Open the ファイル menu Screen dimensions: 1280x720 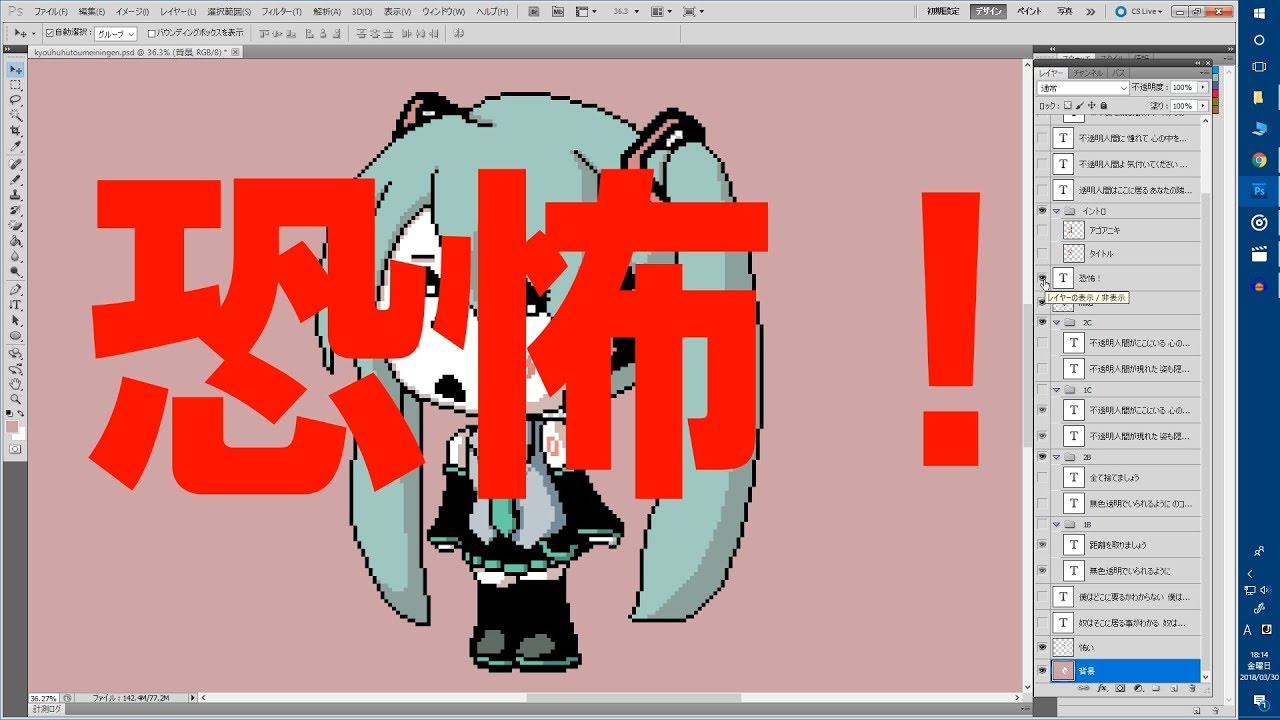[51, 11]
